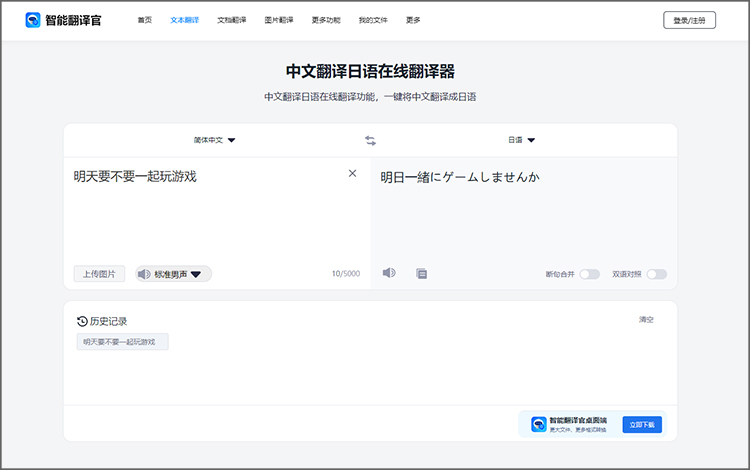Viewport: 750px width, 470px height.
Task: Clear the source text with X icon
Action: [352, 174]
